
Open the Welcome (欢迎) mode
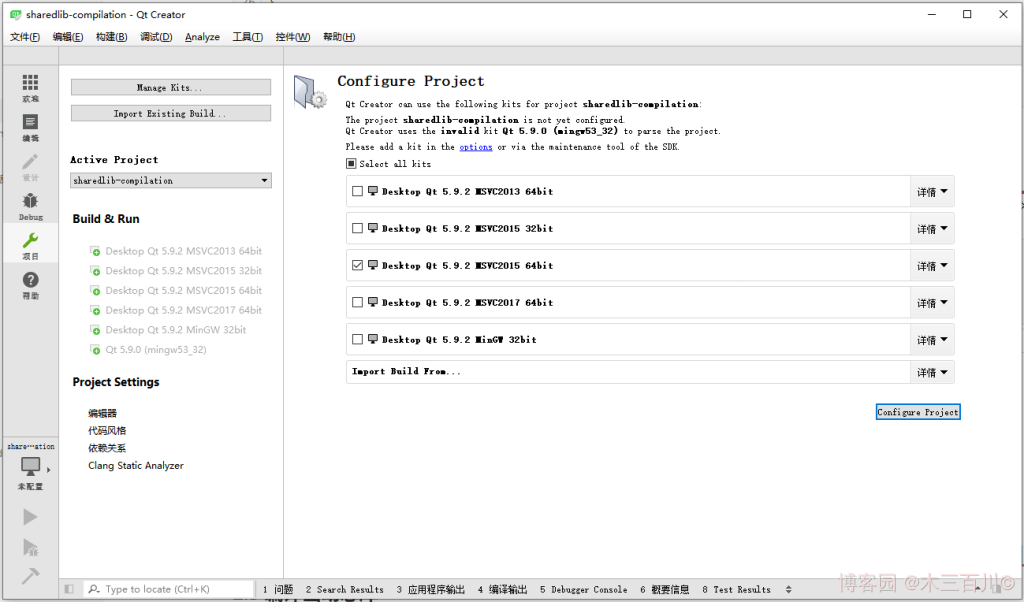click(x=30, y=88)
